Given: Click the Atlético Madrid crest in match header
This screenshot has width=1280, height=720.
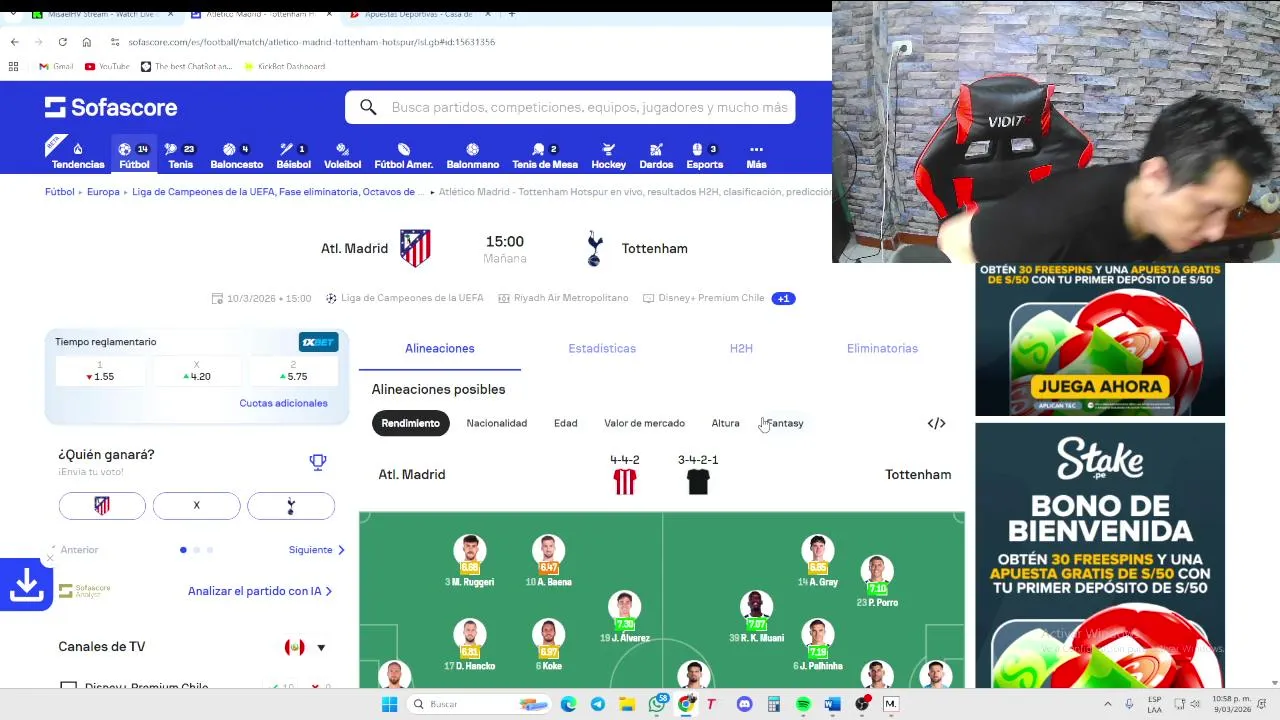Looking at the screenshot, I should [415, 248].
